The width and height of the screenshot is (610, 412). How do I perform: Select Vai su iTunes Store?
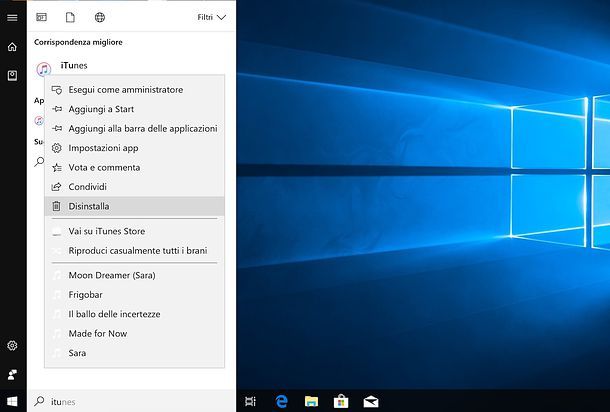point(134,231)
